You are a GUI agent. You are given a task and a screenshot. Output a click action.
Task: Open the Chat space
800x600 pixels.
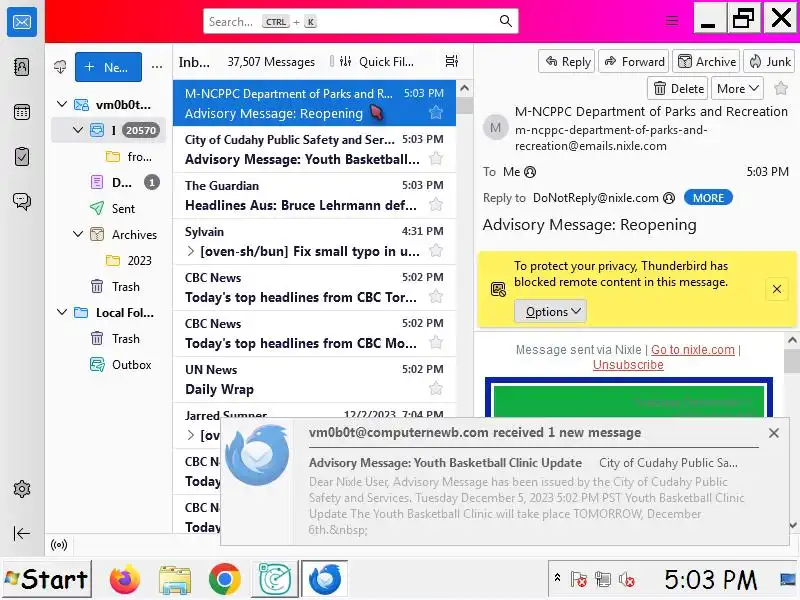point(22,202)
